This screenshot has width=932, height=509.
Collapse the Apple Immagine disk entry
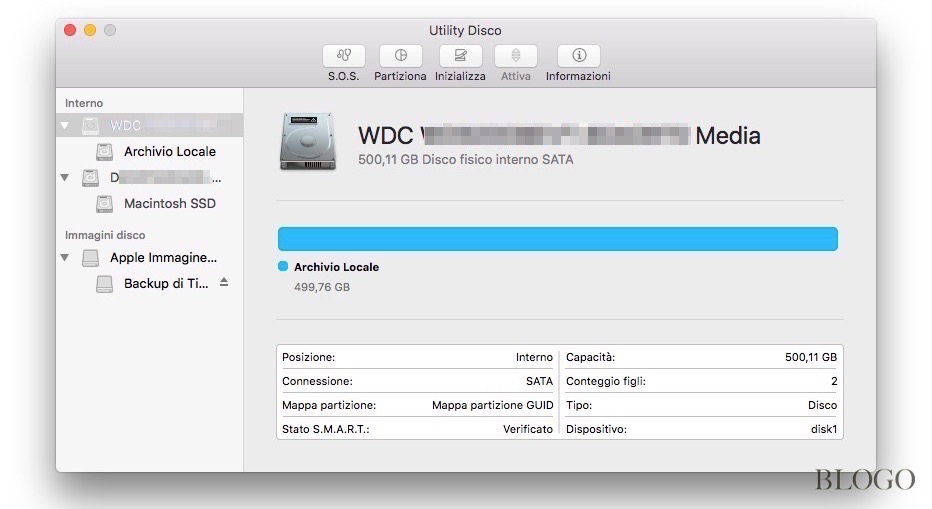65,258
